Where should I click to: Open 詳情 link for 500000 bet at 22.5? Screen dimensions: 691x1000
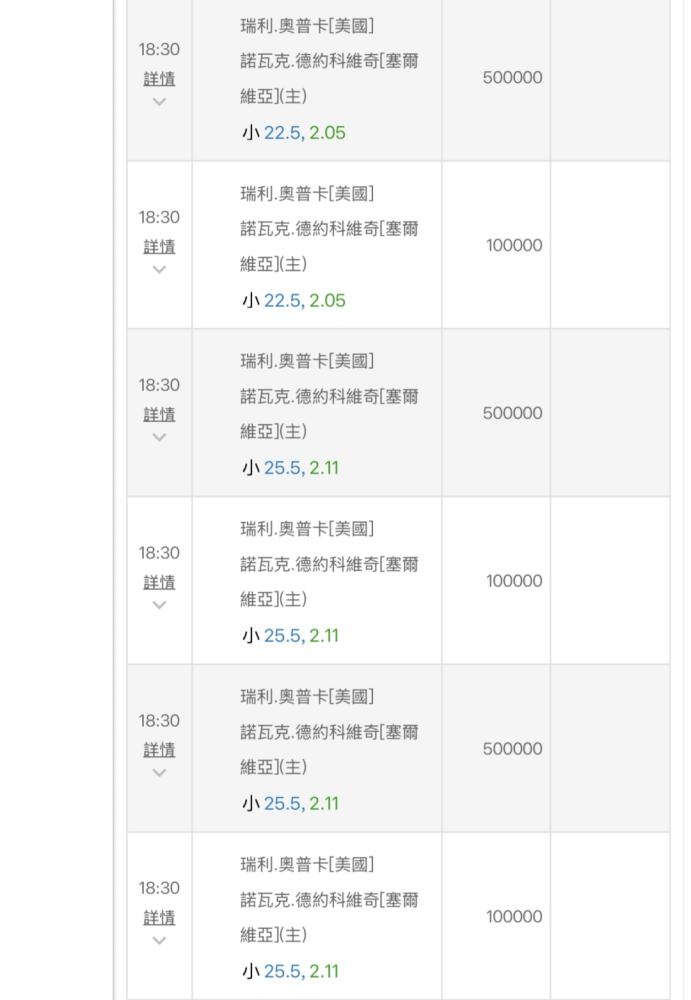[x=159, y=79]
